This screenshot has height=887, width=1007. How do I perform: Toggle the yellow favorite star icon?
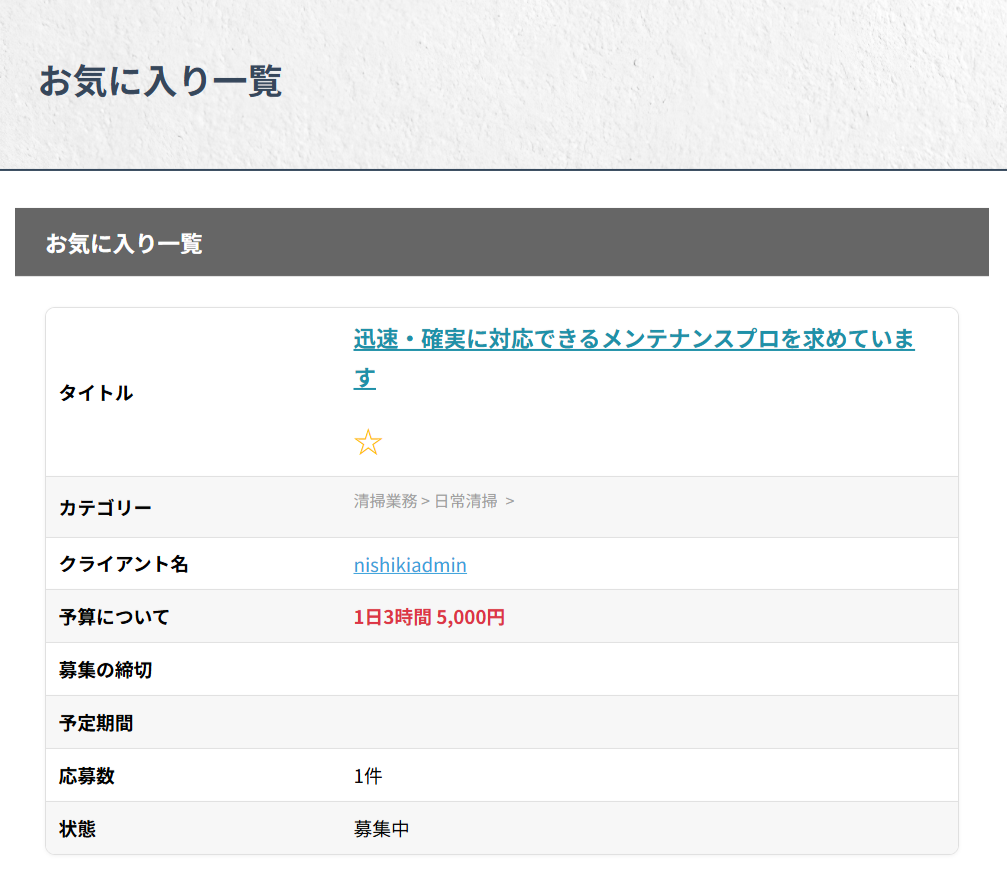coord(368,443)
